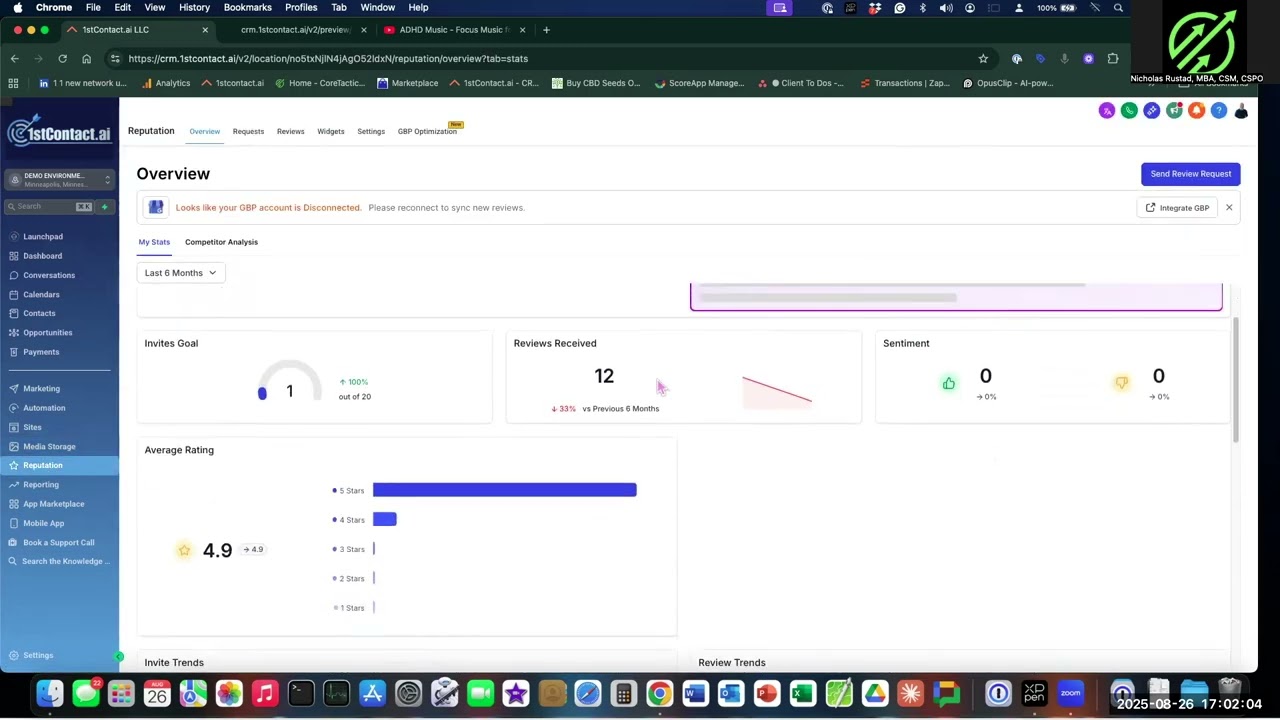
Task: Dismiss the GBP disconnected banner
Action: click(x=1229, y=208)
